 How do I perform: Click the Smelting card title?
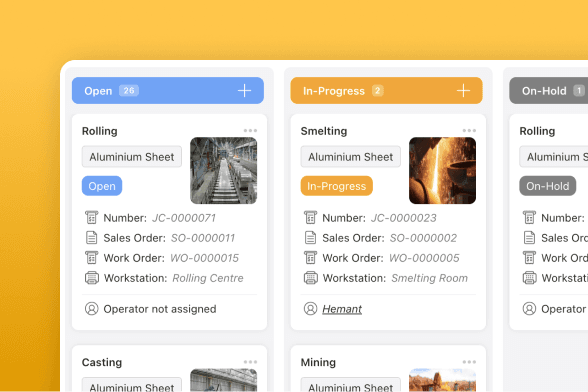(324, 131)
